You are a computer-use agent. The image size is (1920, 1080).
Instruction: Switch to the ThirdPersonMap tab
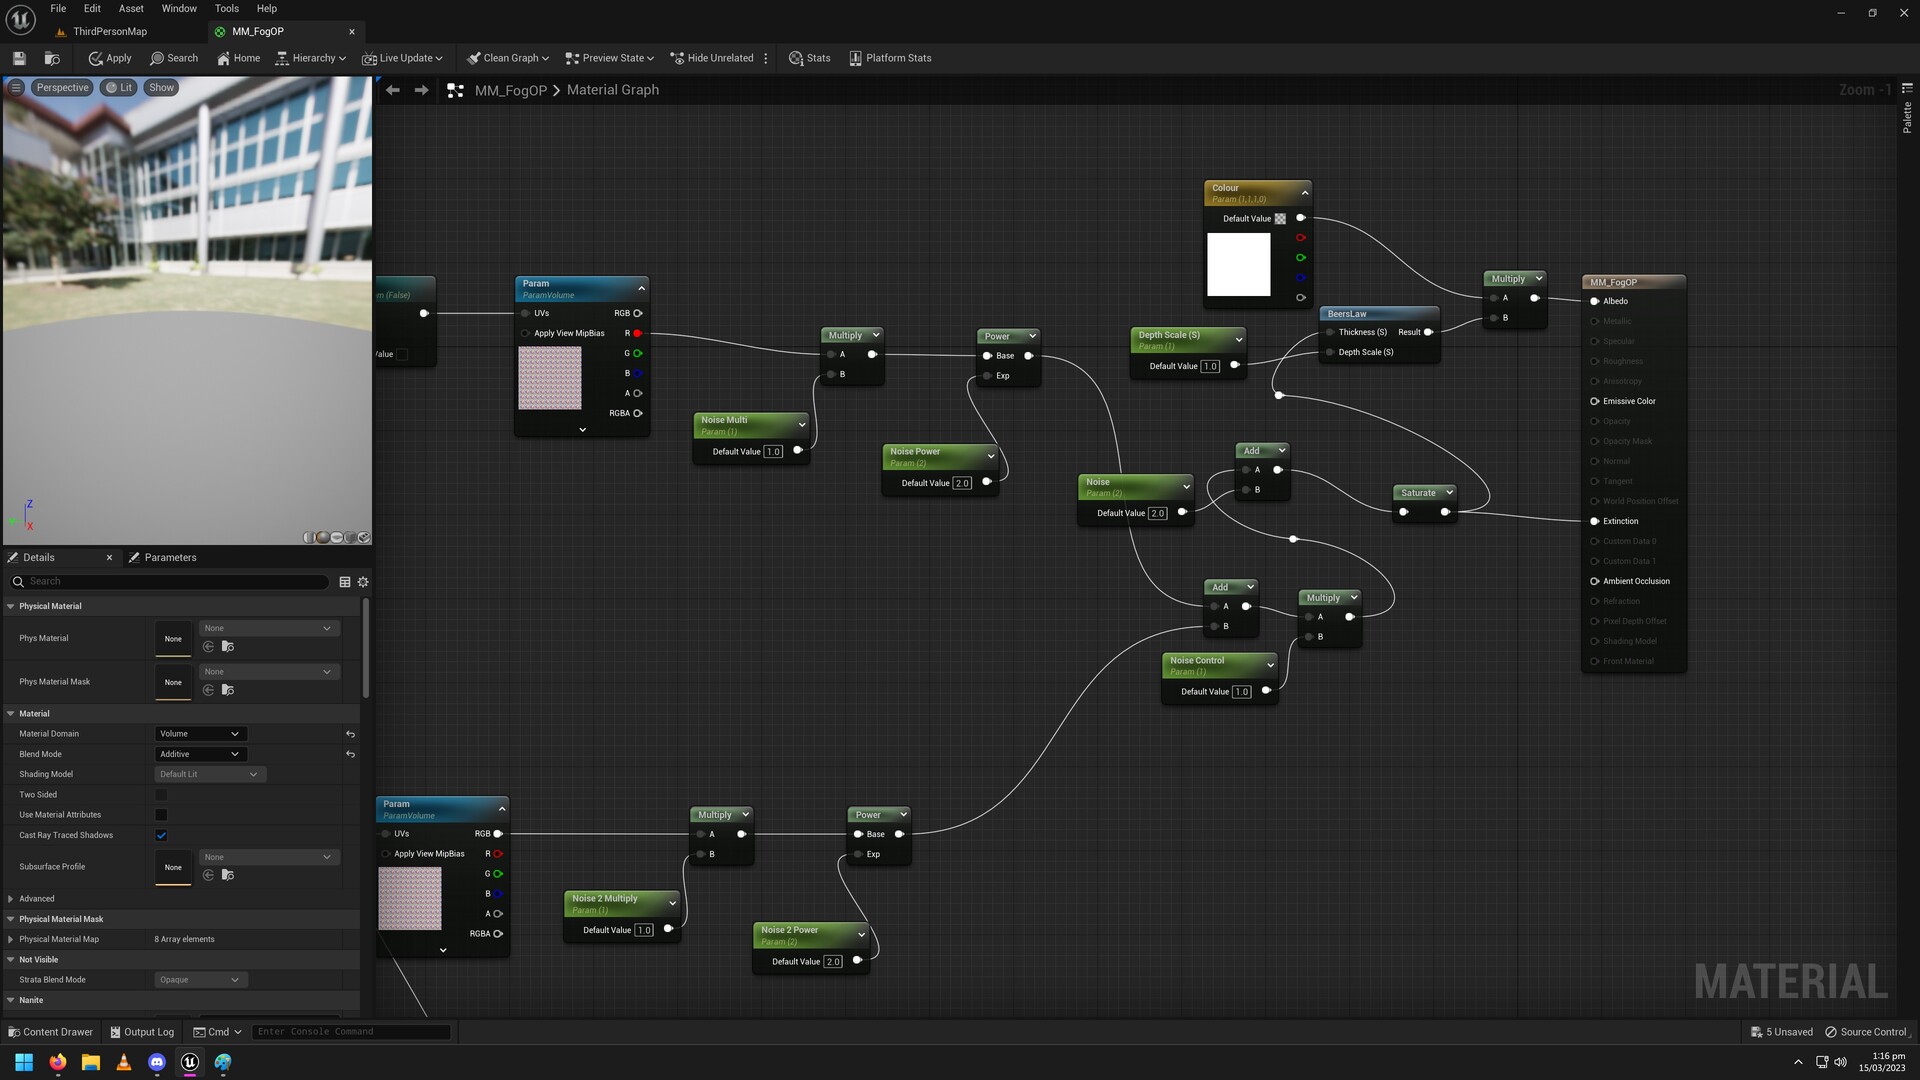click(x=108, y=31)
